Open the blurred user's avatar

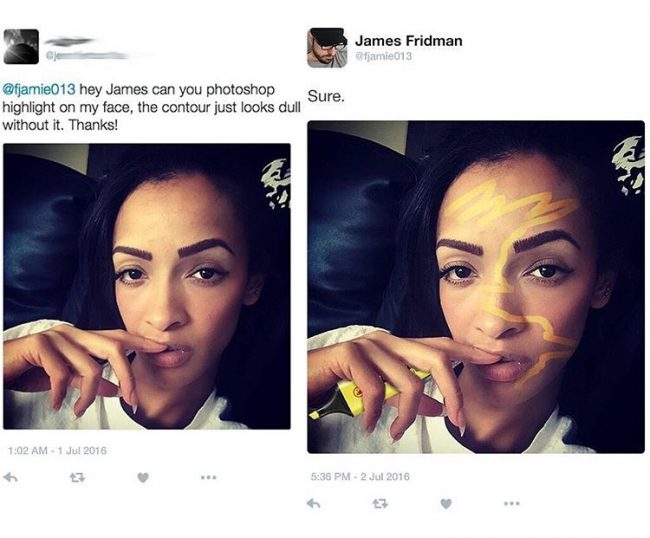[21, 46]
